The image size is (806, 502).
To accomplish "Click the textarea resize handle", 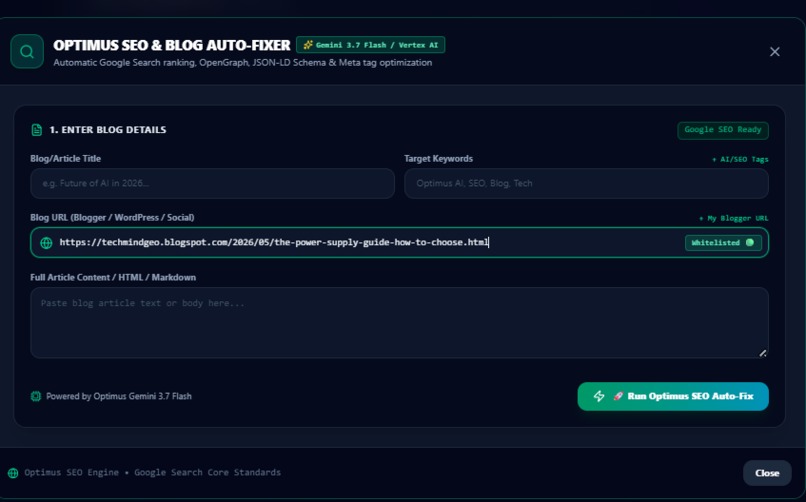I will pos(763,353).
